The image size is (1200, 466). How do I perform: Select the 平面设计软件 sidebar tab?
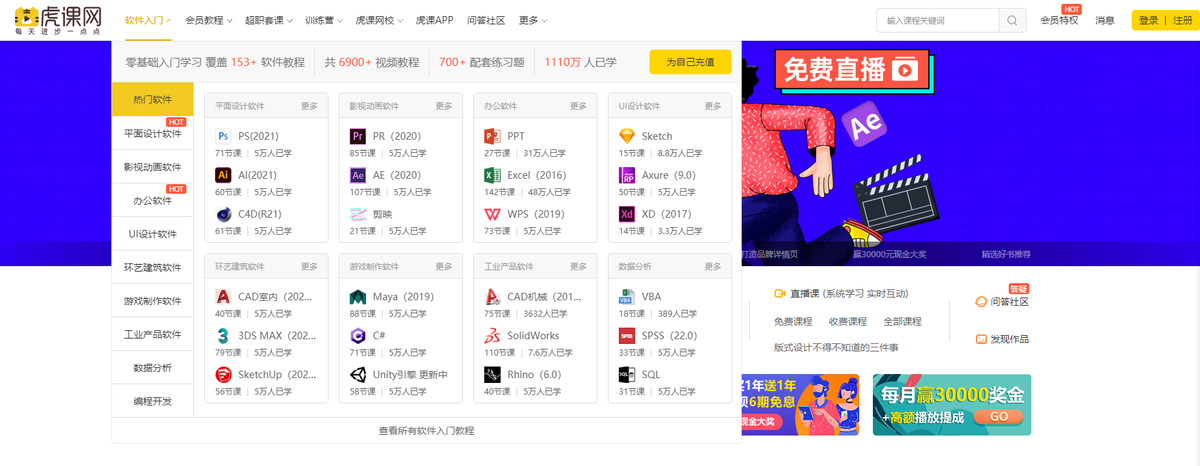153,133
